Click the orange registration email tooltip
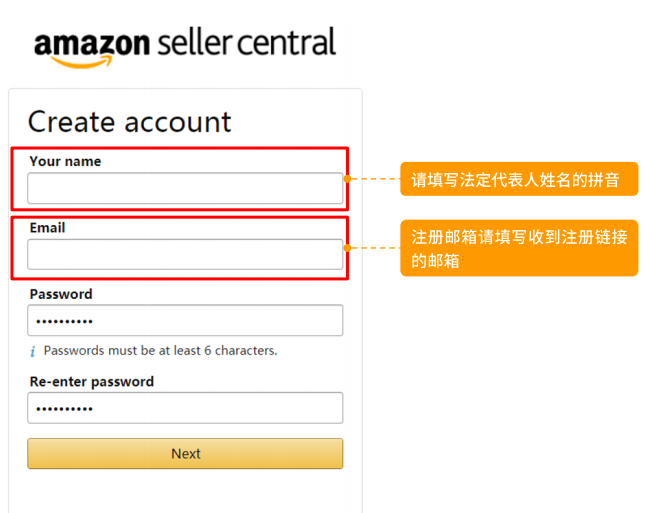 [519, 248]
